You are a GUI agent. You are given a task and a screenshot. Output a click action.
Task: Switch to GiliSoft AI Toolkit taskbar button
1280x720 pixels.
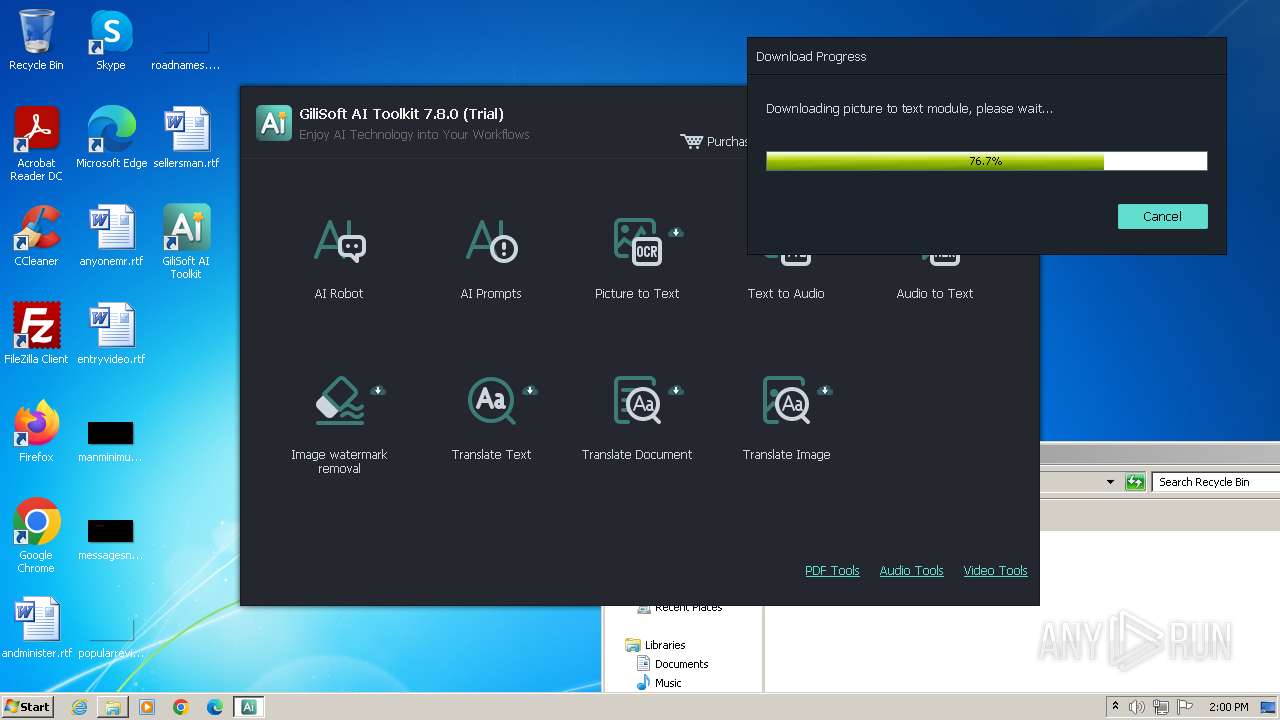[x=249, y=707]
